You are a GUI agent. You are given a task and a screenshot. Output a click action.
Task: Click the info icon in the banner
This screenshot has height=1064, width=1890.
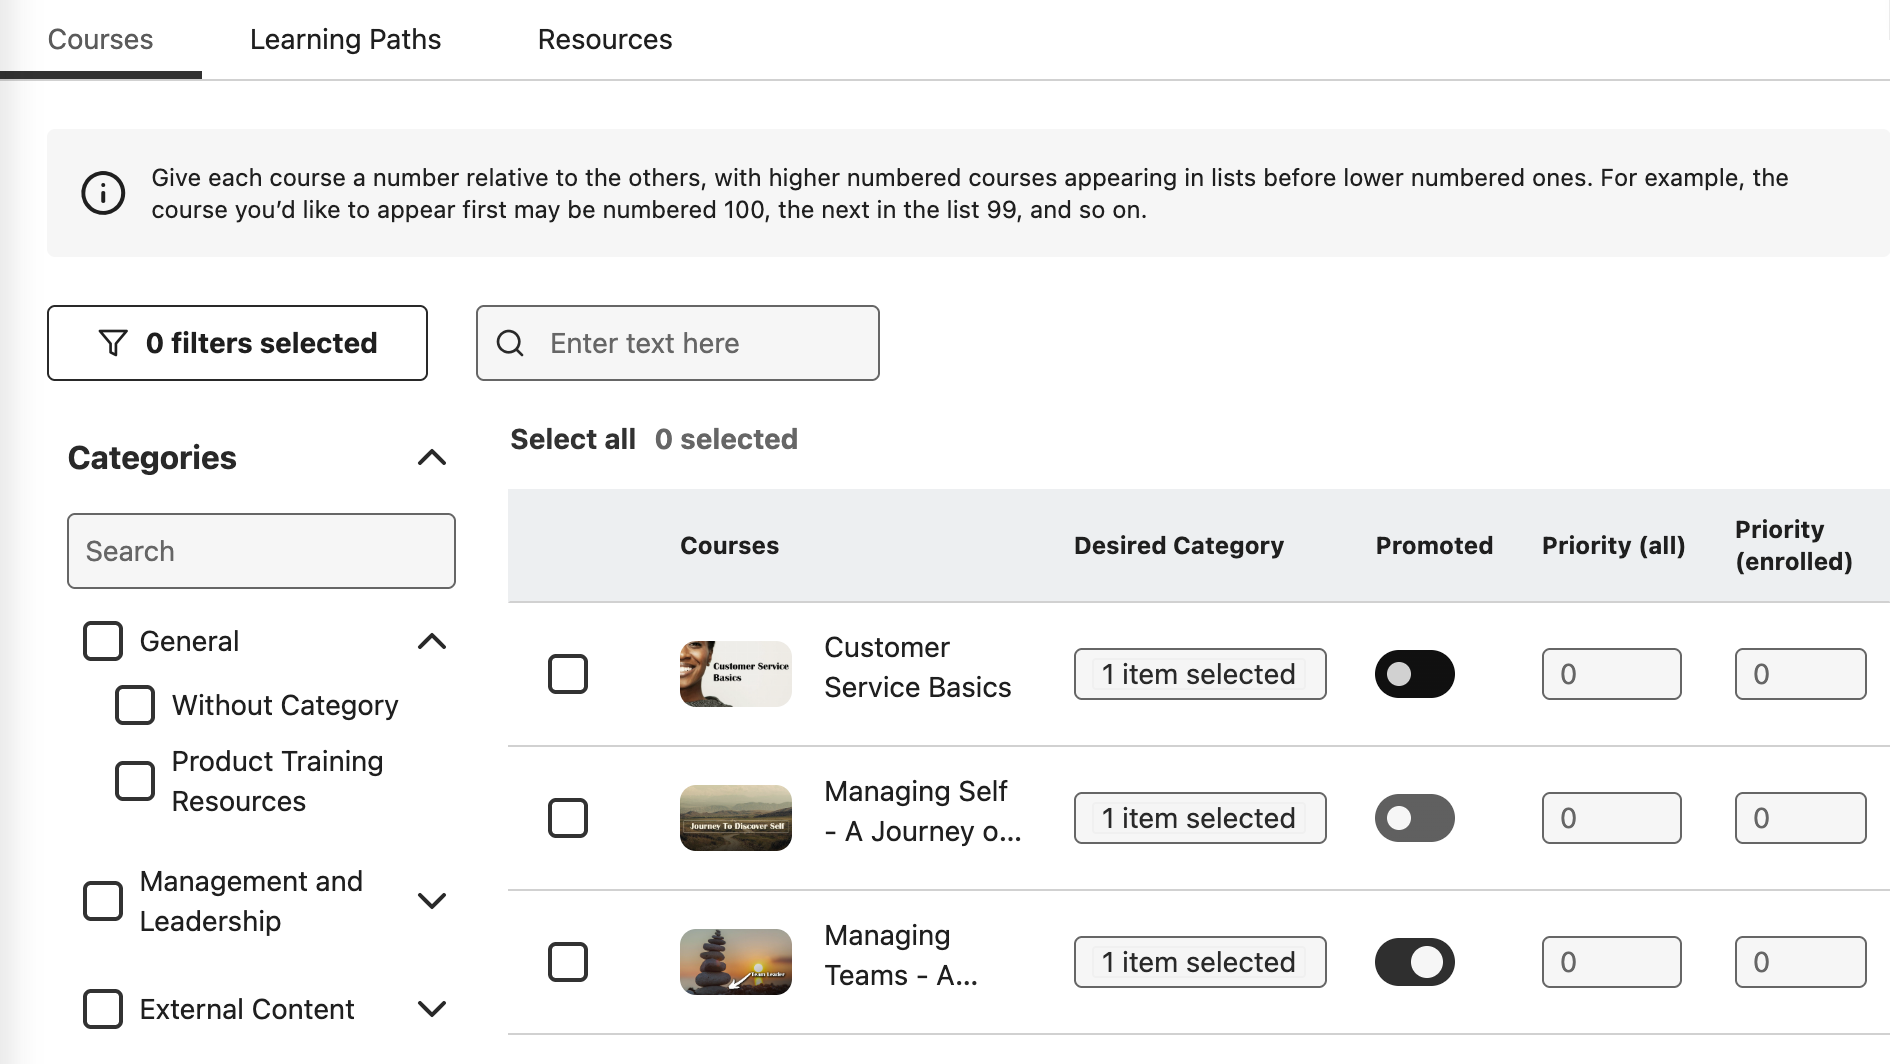coord(103,193)
